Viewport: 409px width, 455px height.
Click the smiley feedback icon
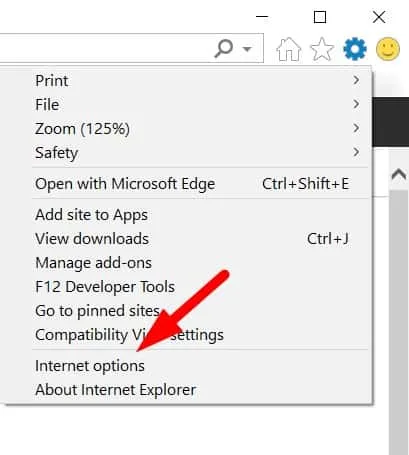[x=388, y=49]
